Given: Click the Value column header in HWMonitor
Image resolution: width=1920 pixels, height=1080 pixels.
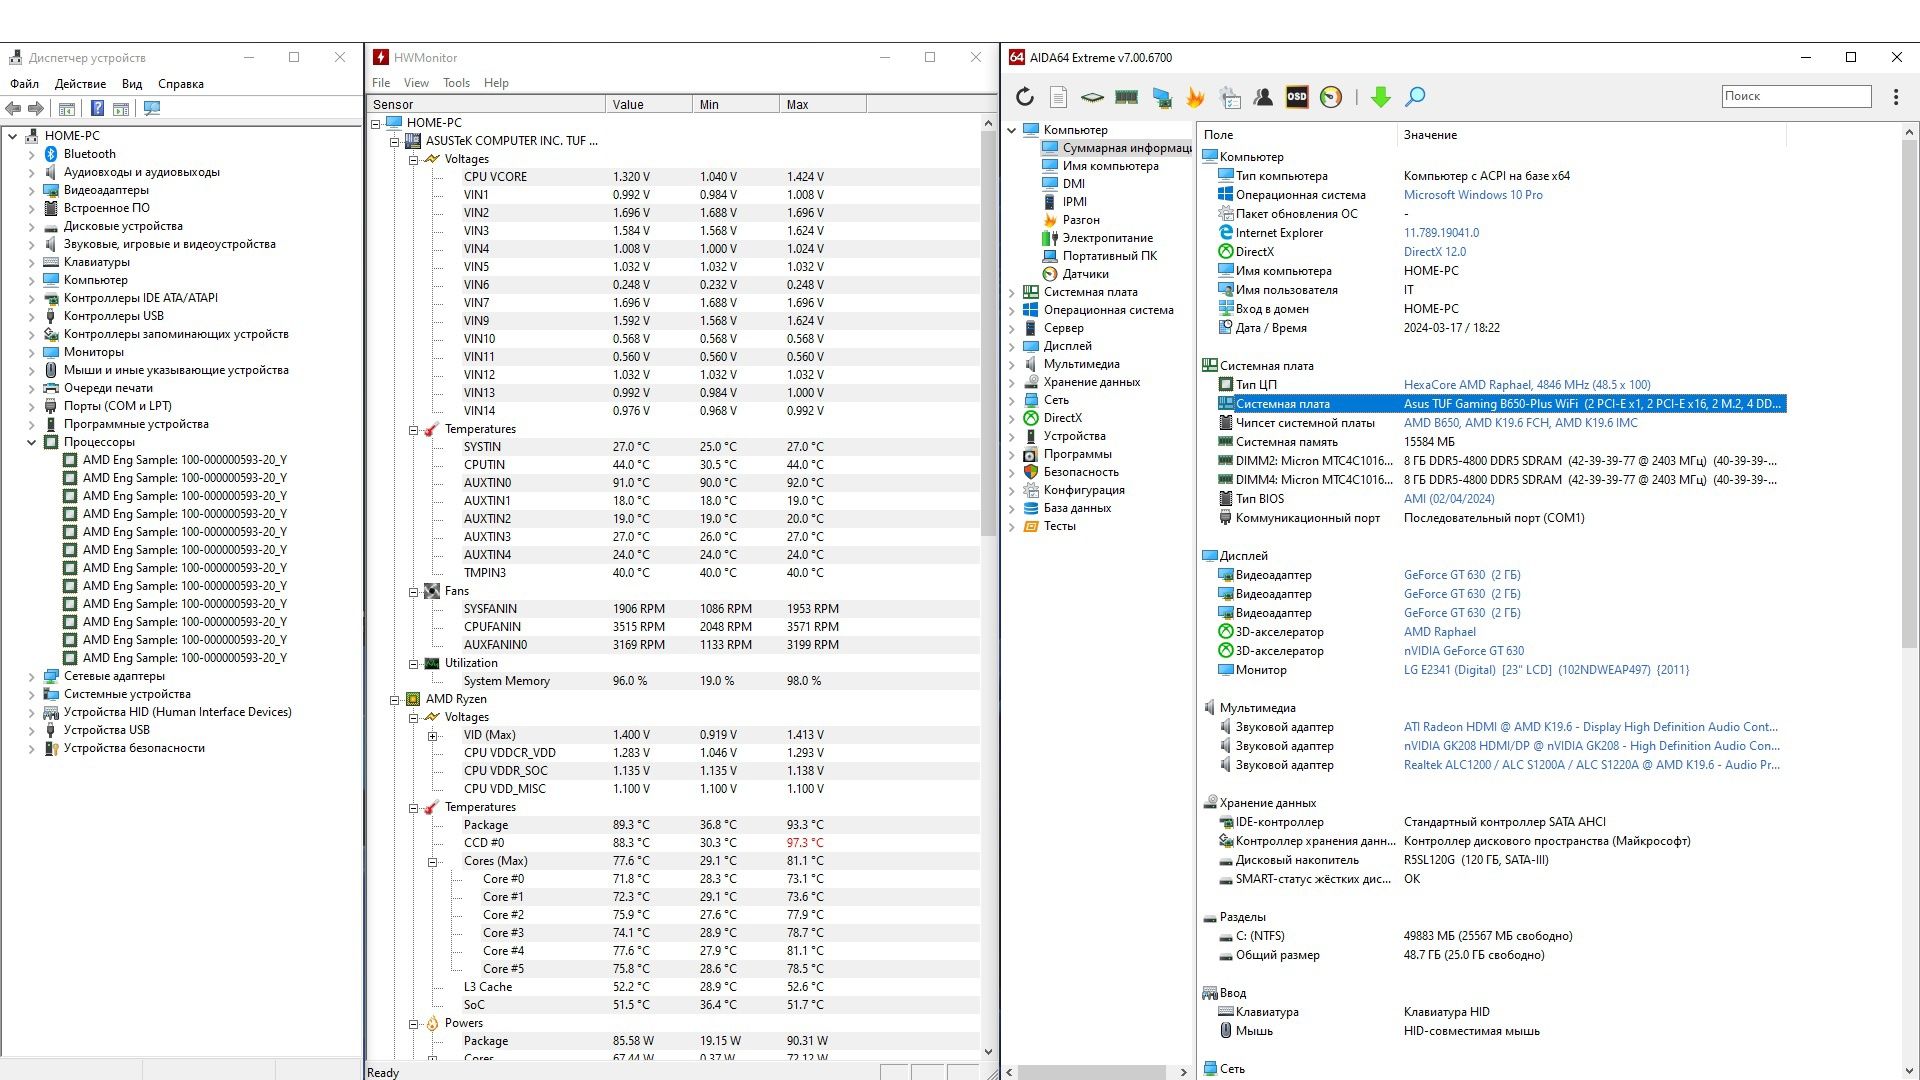Looking at the screenshot, I should click(648, 104).
